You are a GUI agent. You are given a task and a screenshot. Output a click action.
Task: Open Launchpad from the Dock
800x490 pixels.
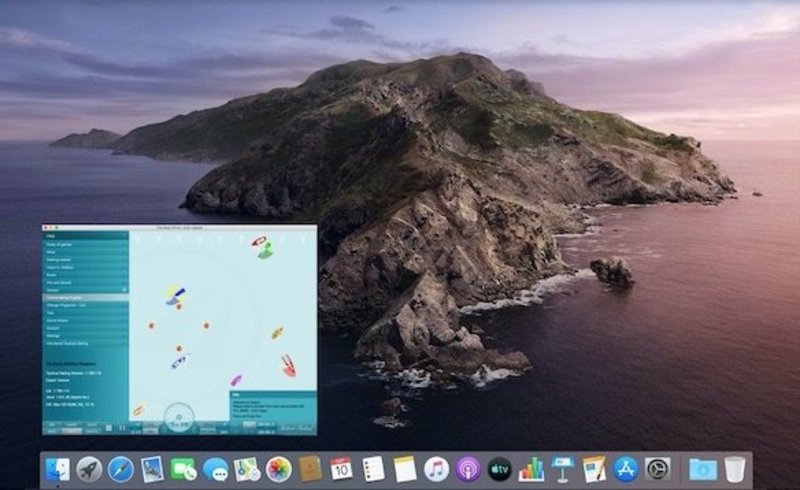pos(89,469)
